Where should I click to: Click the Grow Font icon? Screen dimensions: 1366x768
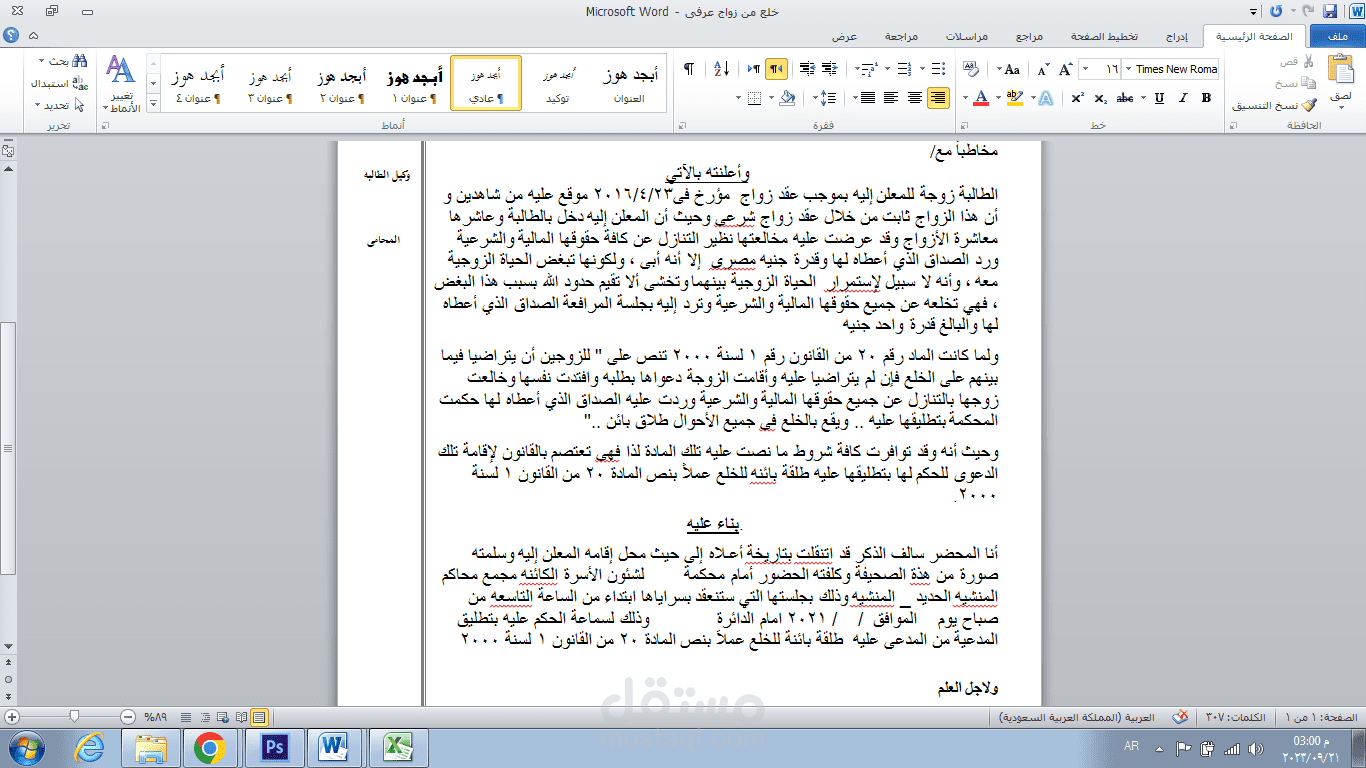1065,69
